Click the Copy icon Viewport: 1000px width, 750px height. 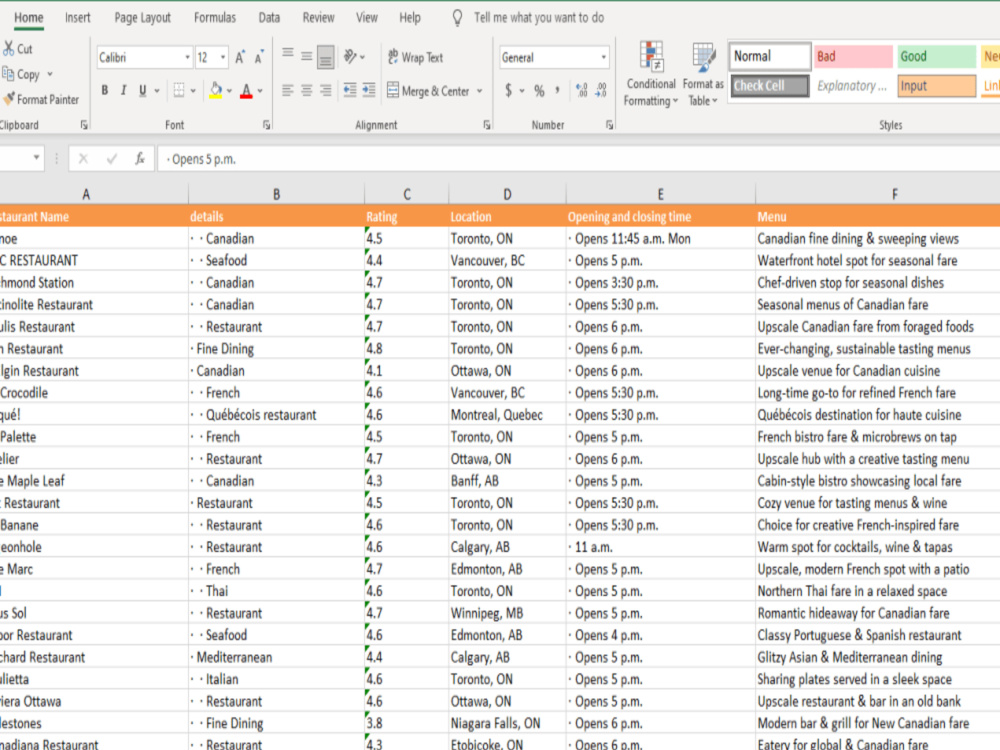pos(8,74)
